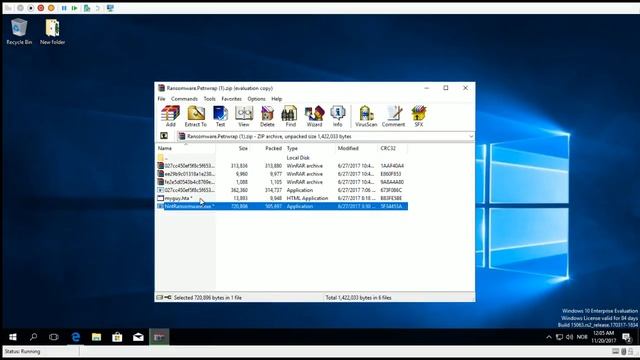Show archive Info
640x360 pixels.
338,116
